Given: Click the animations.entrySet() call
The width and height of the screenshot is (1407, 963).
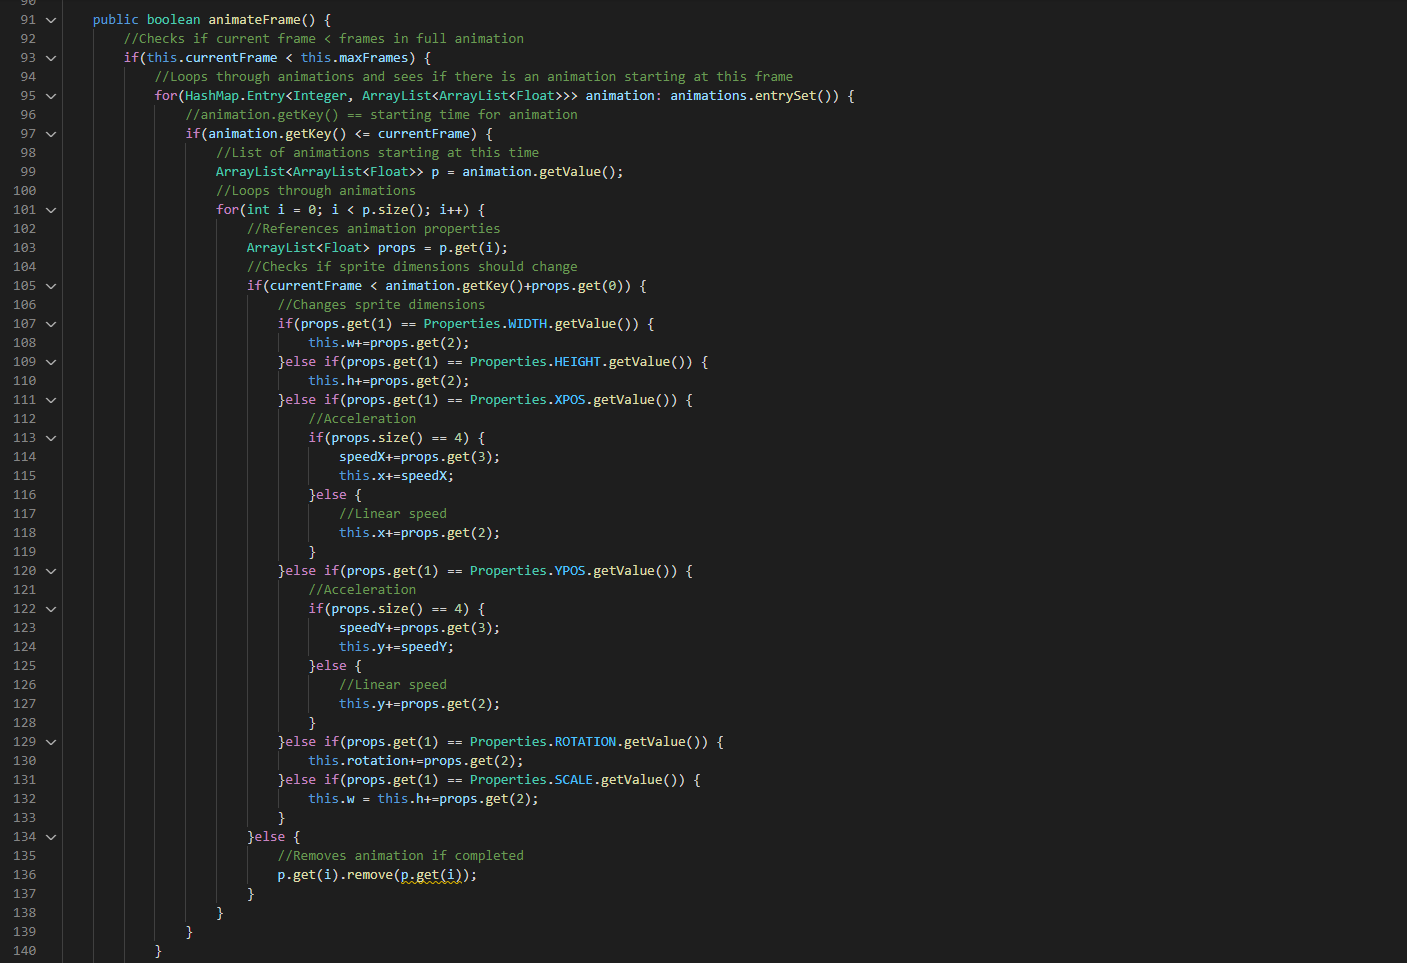Looking at the screenshot, I should [x=754, y=96].
